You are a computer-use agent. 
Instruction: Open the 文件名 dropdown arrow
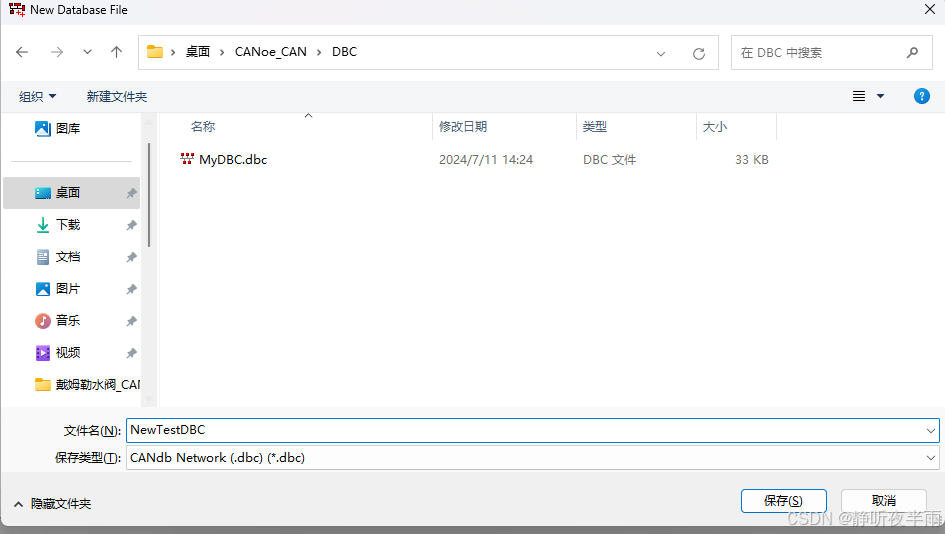[x=931, y=431]
